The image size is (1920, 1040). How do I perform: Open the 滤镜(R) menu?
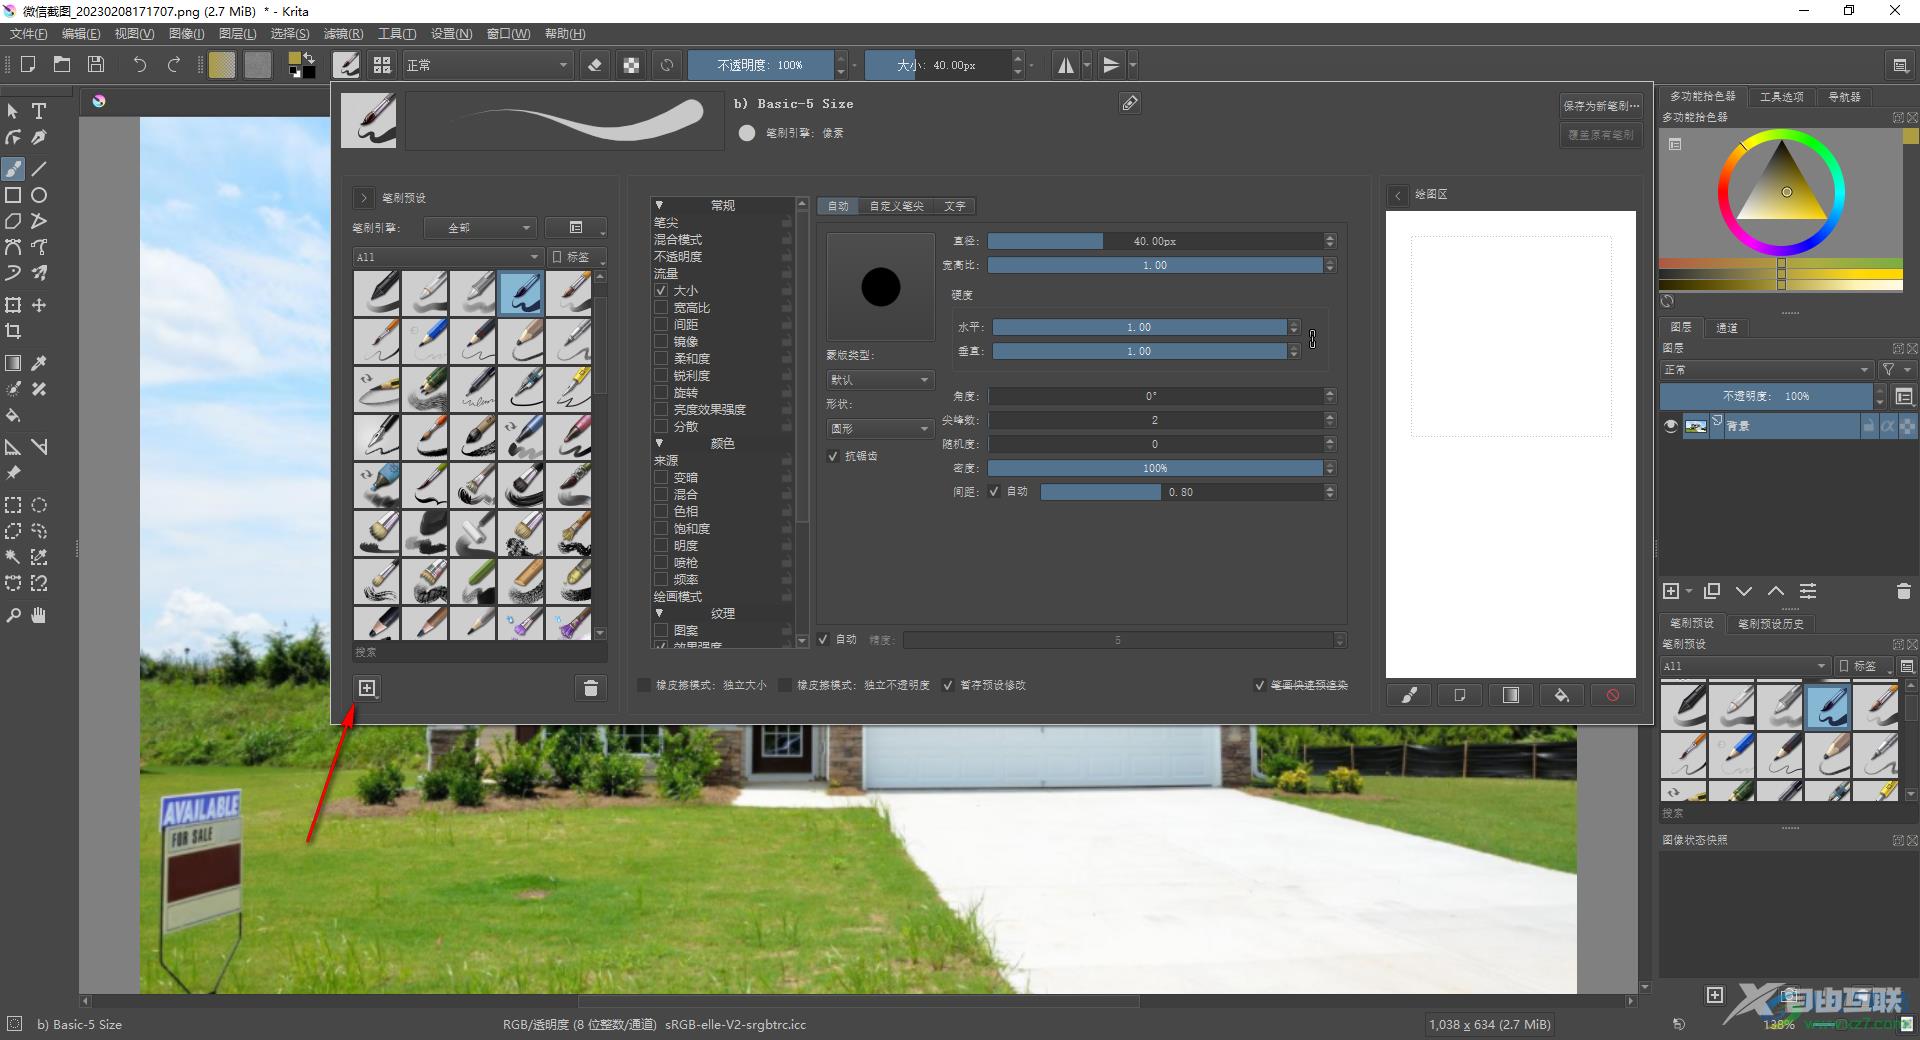[x=343, y=34]
